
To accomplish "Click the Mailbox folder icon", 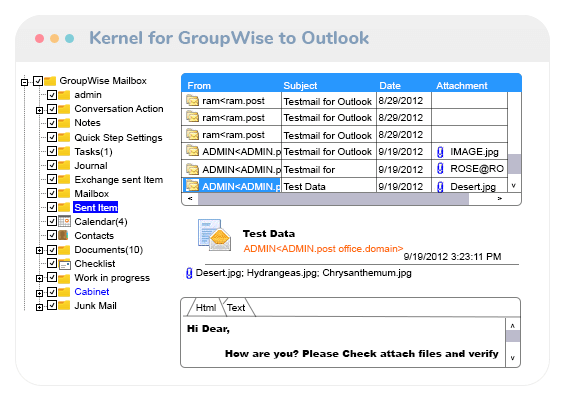I will [x=64, y=193].
